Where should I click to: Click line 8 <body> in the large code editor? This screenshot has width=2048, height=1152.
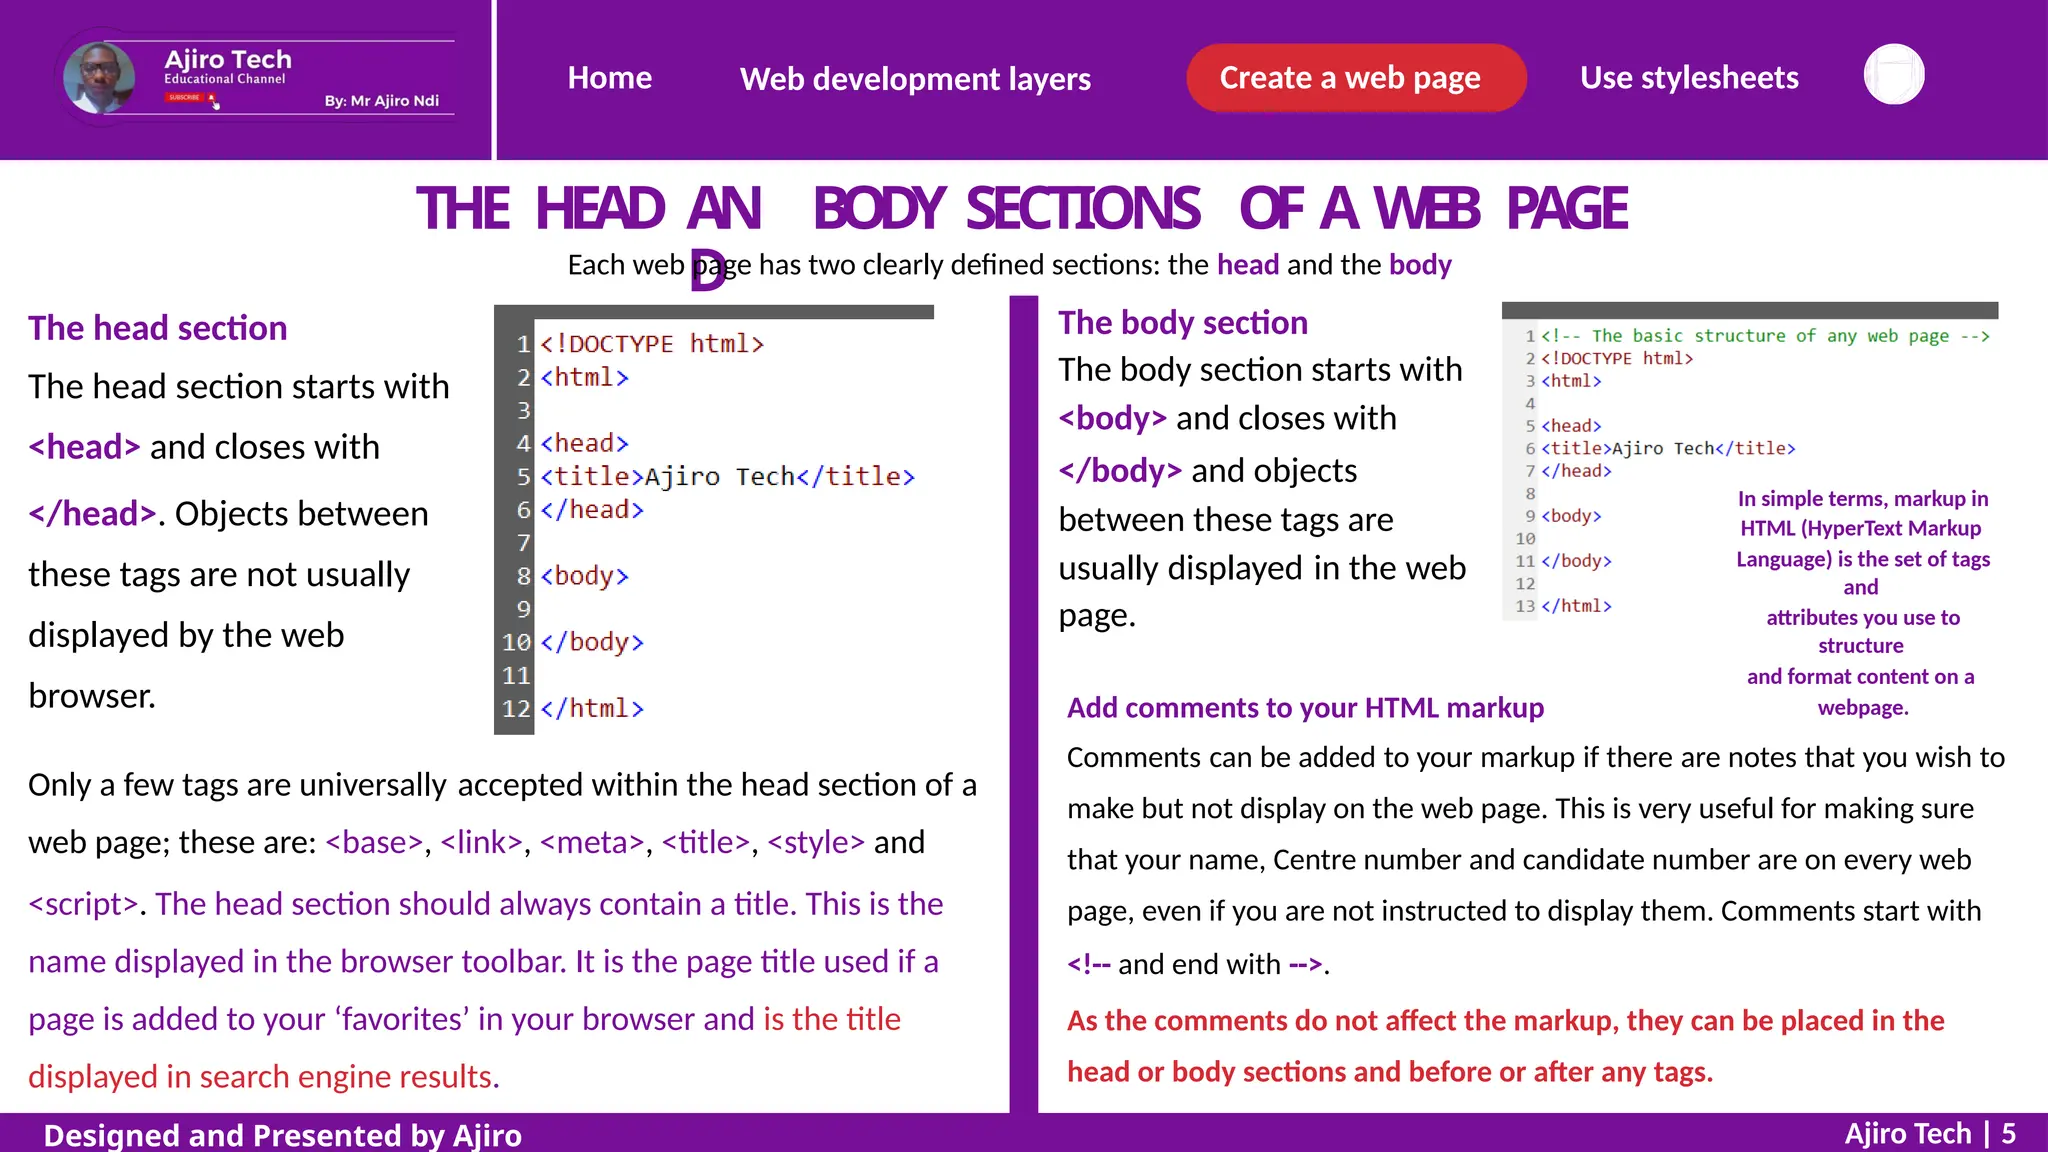pos(584,576)
